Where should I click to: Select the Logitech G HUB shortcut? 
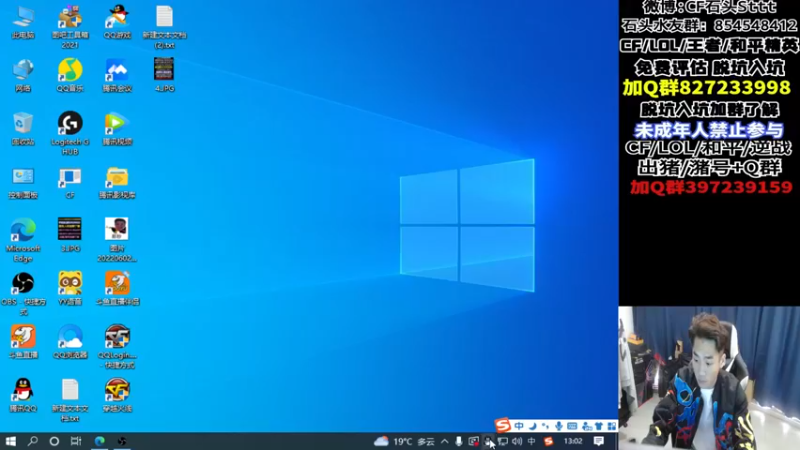point(70,134)
